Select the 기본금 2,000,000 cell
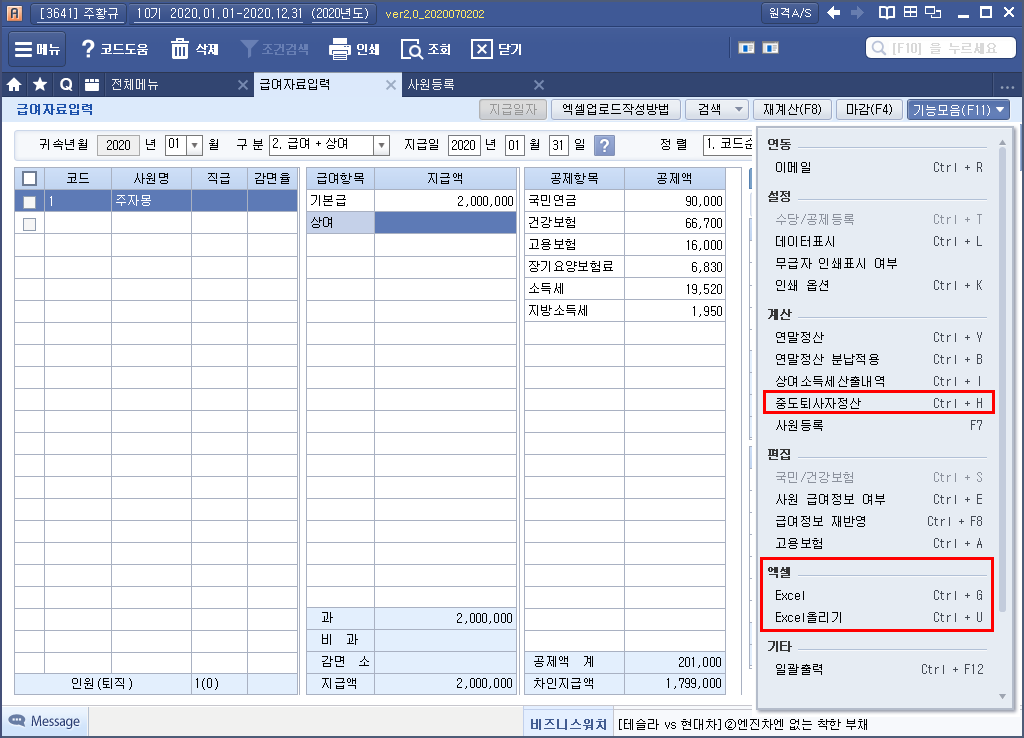 pos(445,201)
